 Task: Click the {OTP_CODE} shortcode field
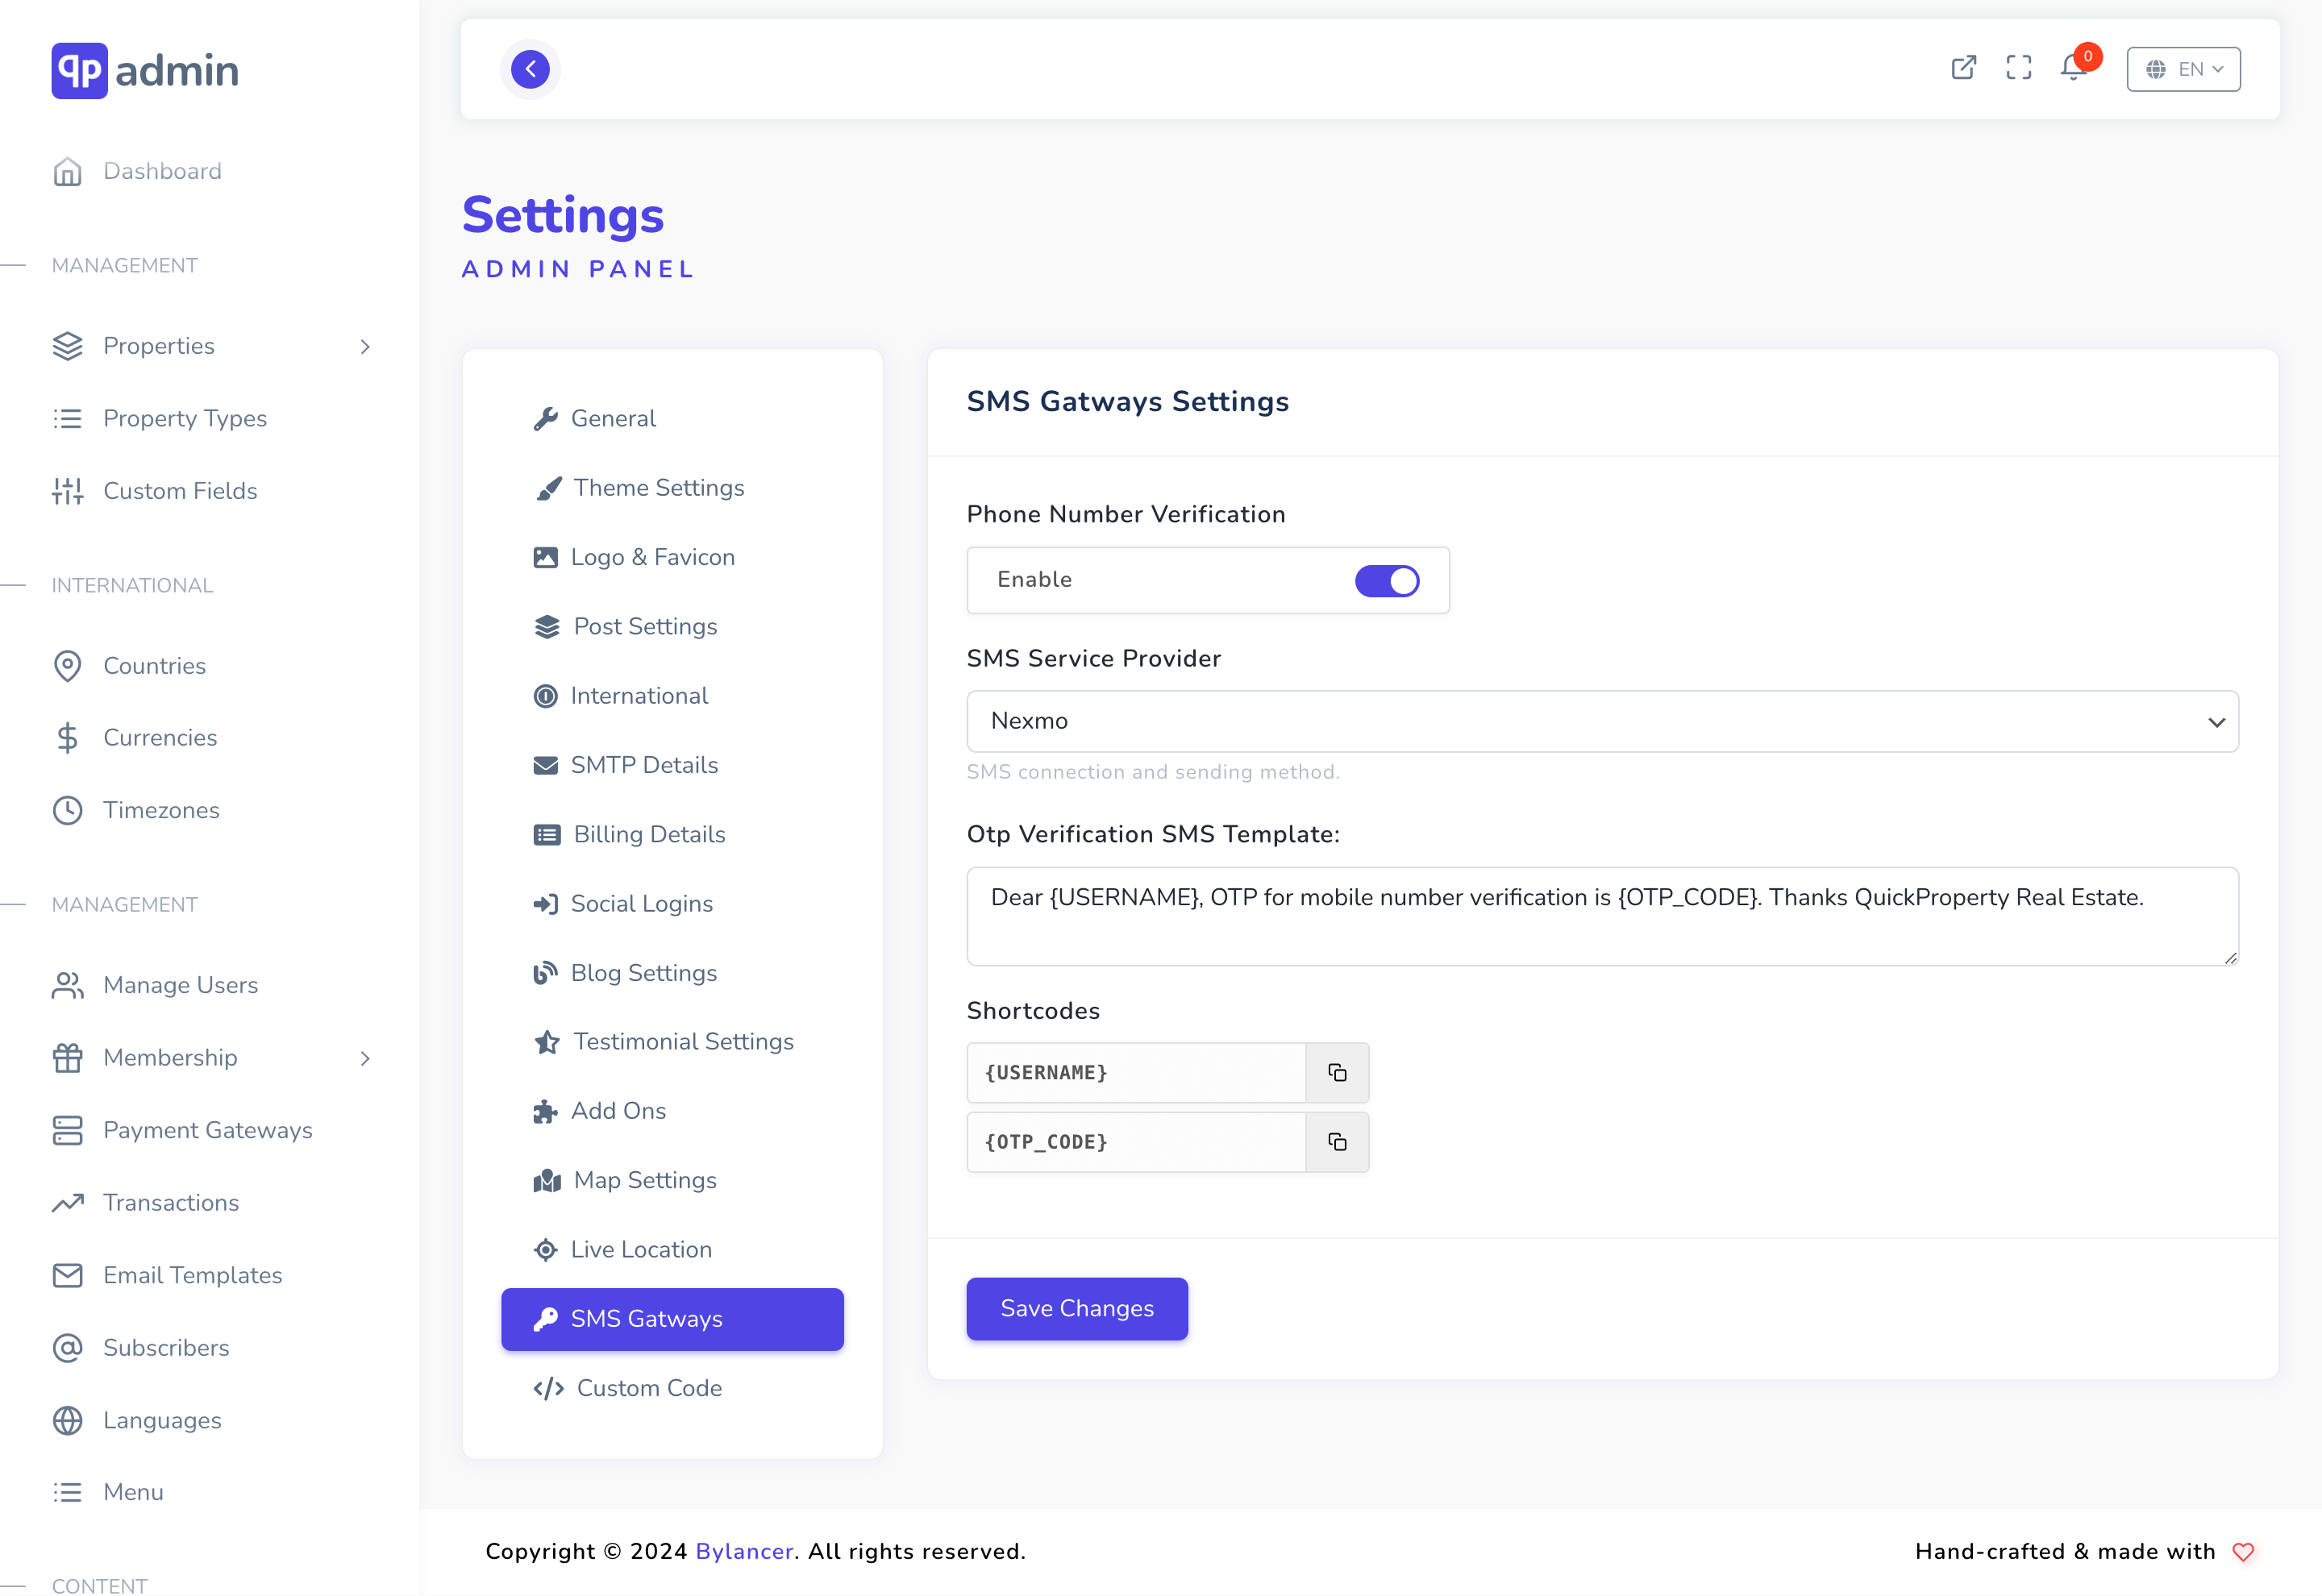pos(1135,1142)
